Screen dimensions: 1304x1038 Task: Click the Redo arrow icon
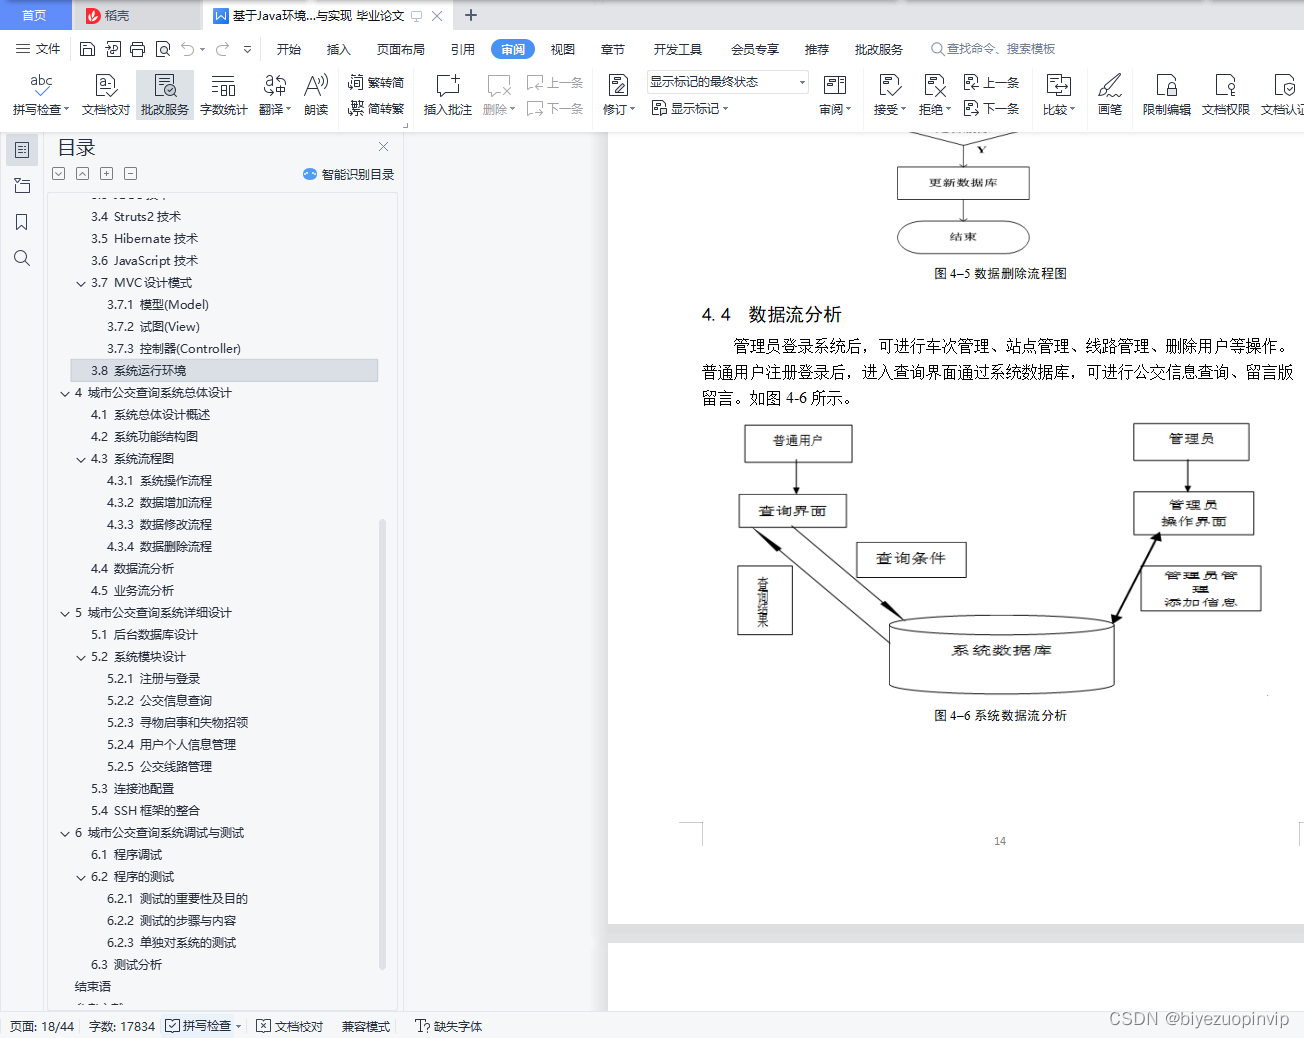point(222,49)
